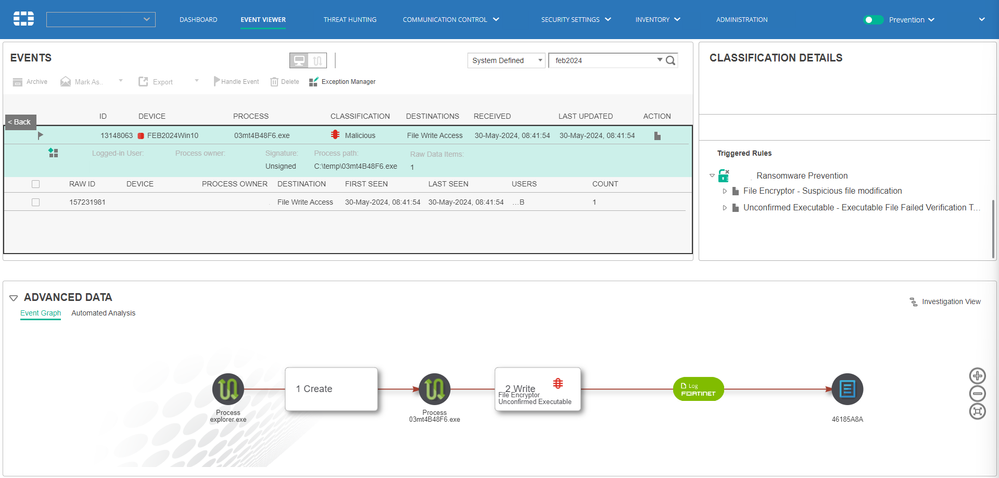Click the 46185A8A file node
This screenshot has width=999, height=478.
[847, 389]
